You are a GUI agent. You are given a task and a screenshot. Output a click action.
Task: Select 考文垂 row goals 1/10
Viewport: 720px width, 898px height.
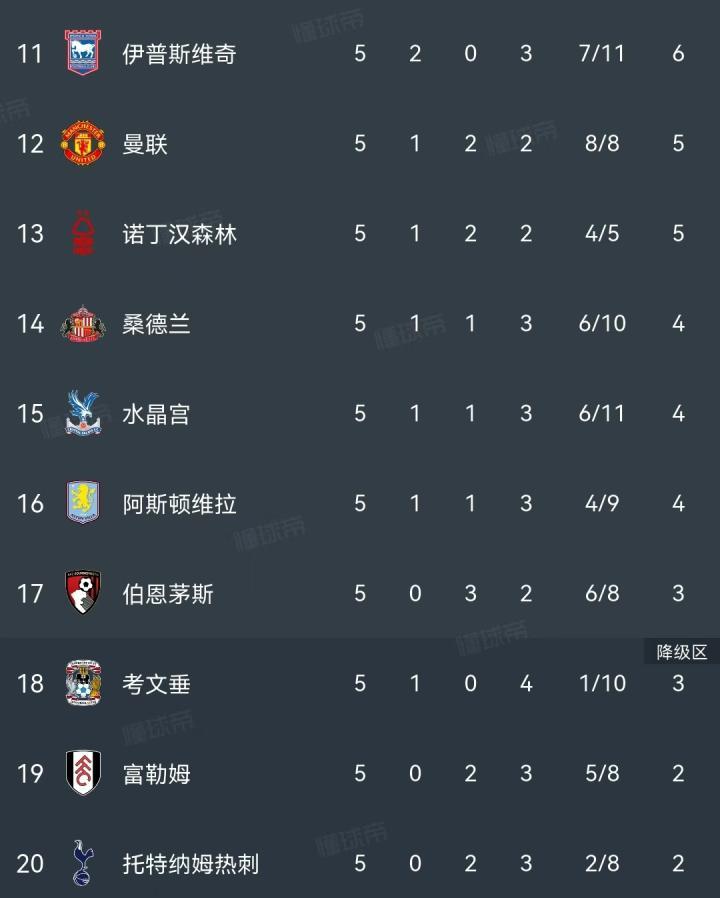tap(602, 683)
